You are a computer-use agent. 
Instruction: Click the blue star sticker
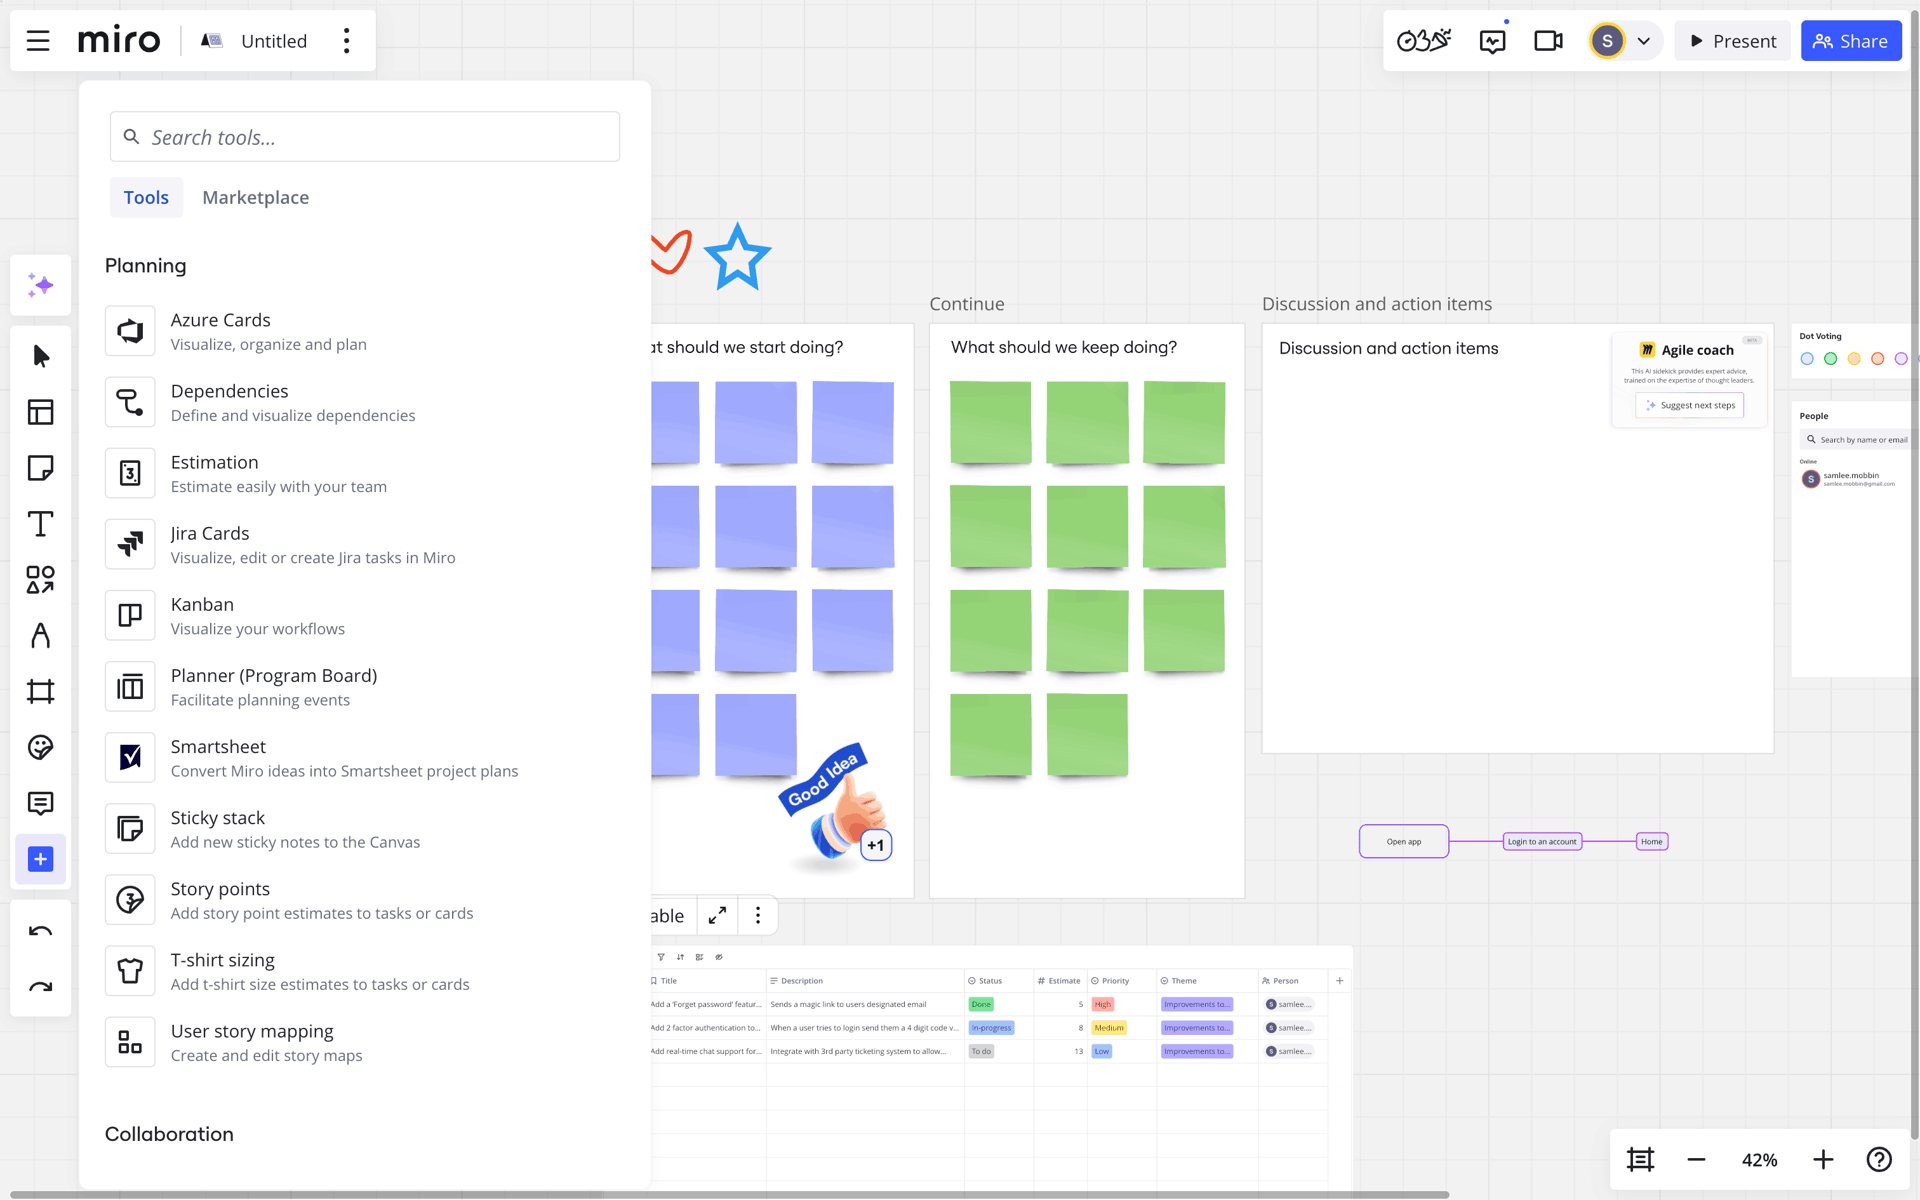click(x=738, y=257)
